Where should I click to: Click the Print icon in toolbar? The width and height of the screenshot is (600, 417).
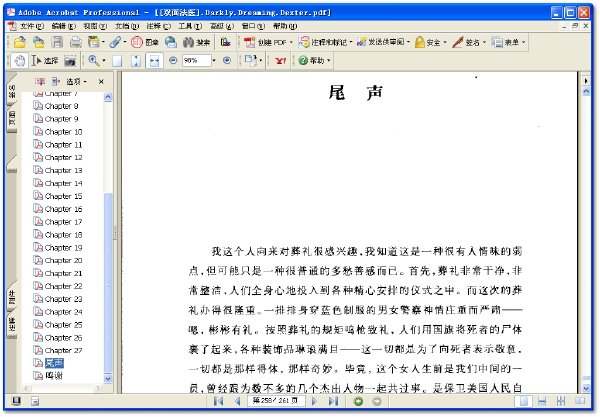click(75, 42)
